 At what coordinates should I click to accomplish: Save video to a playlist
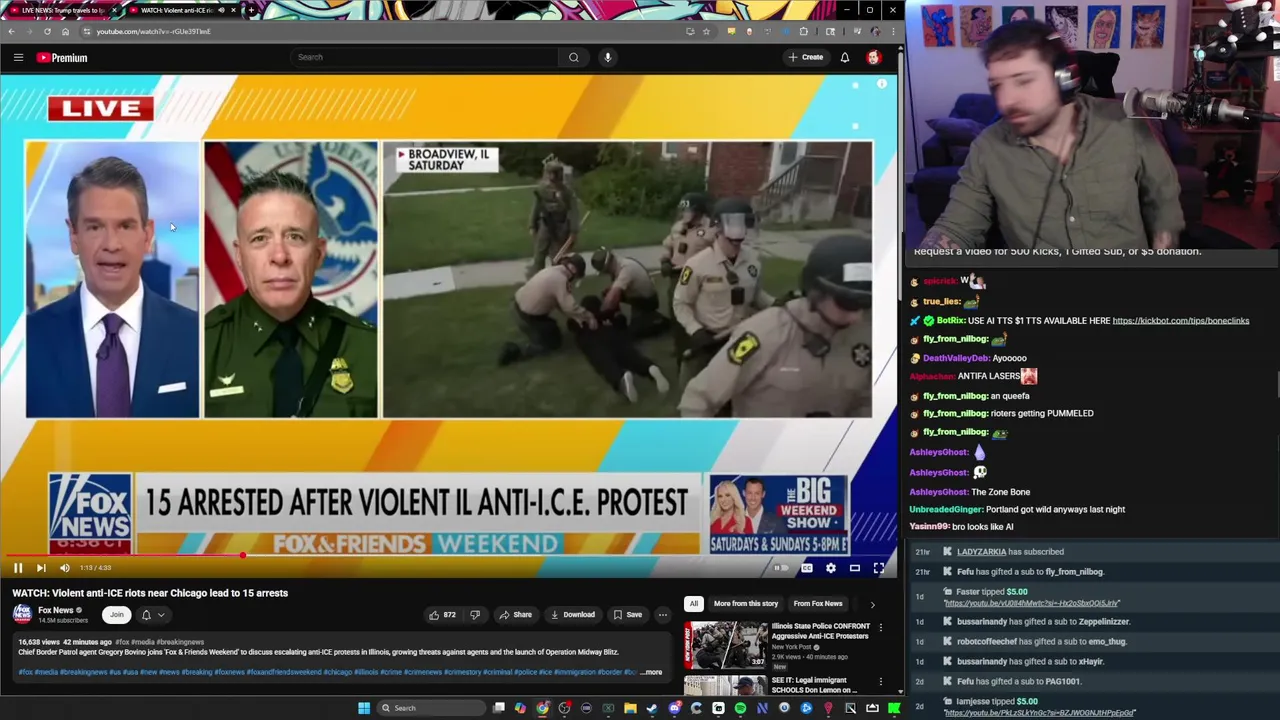point(627,615)
